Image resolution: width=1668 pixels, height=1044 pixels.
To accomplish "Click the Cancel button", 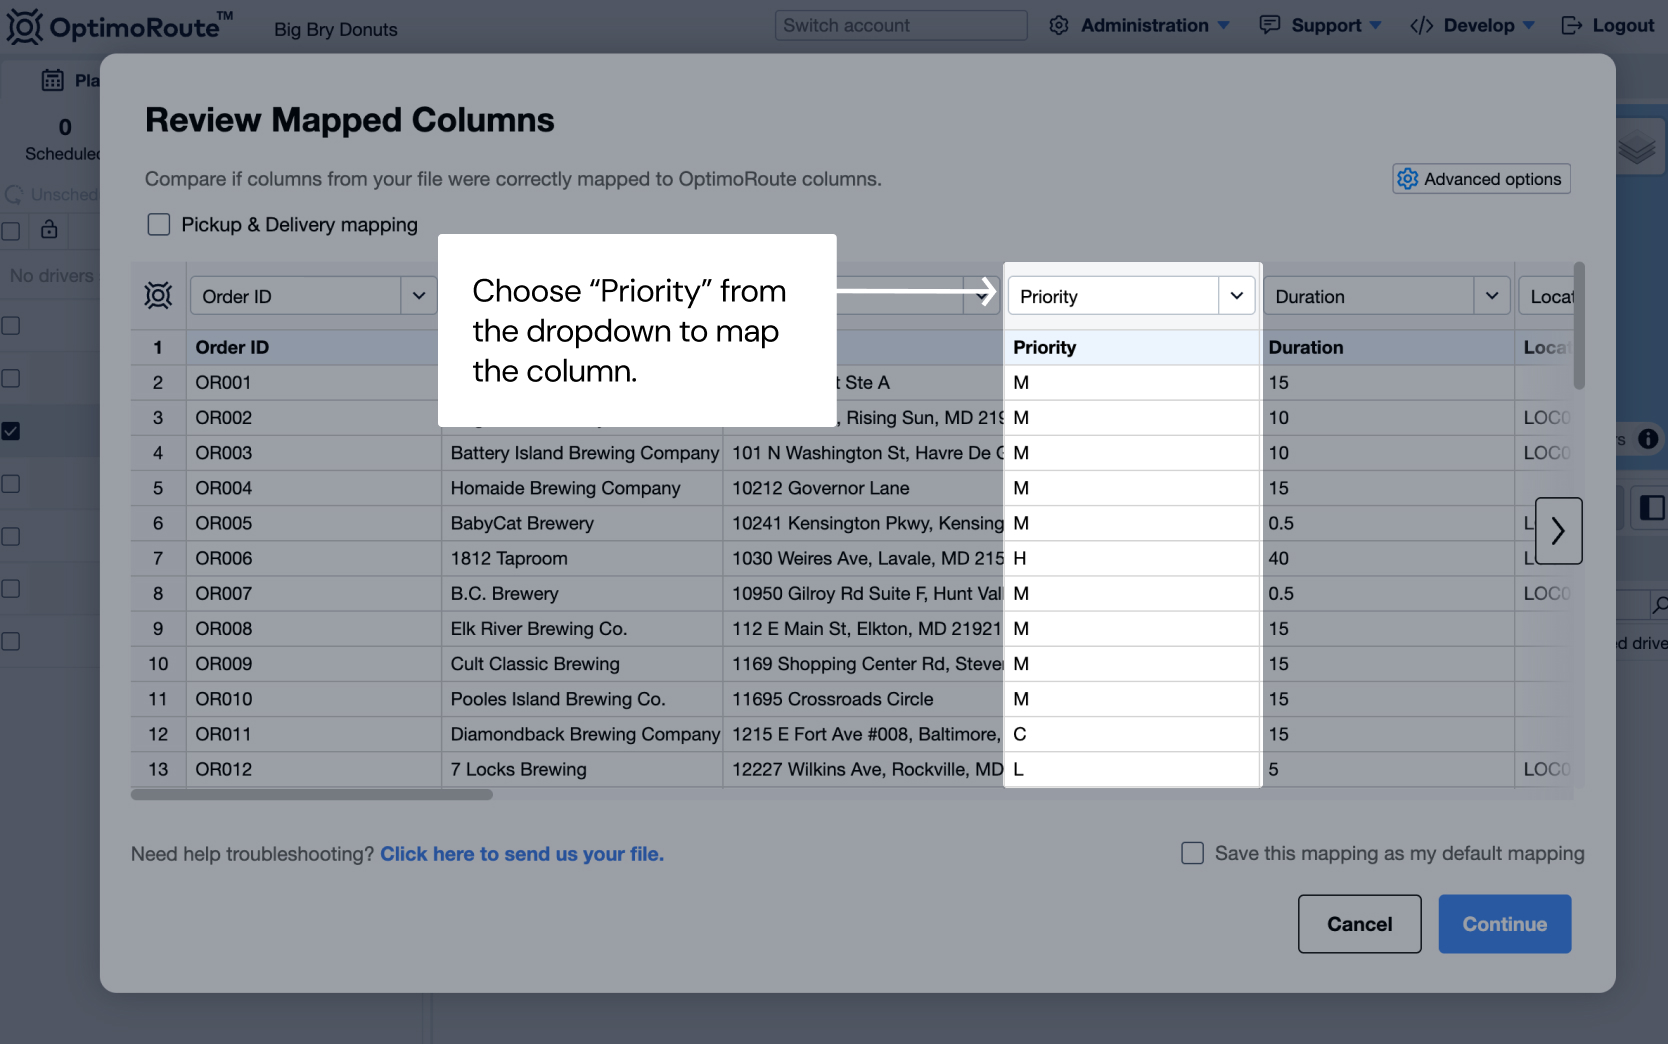I will point(1359,924).
